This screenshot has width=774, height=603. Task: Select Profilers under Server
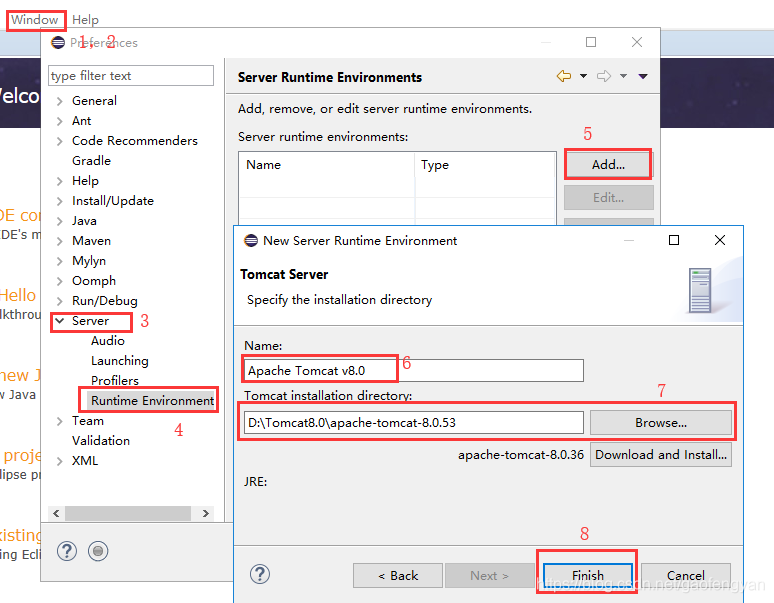(x=115, y=380)
